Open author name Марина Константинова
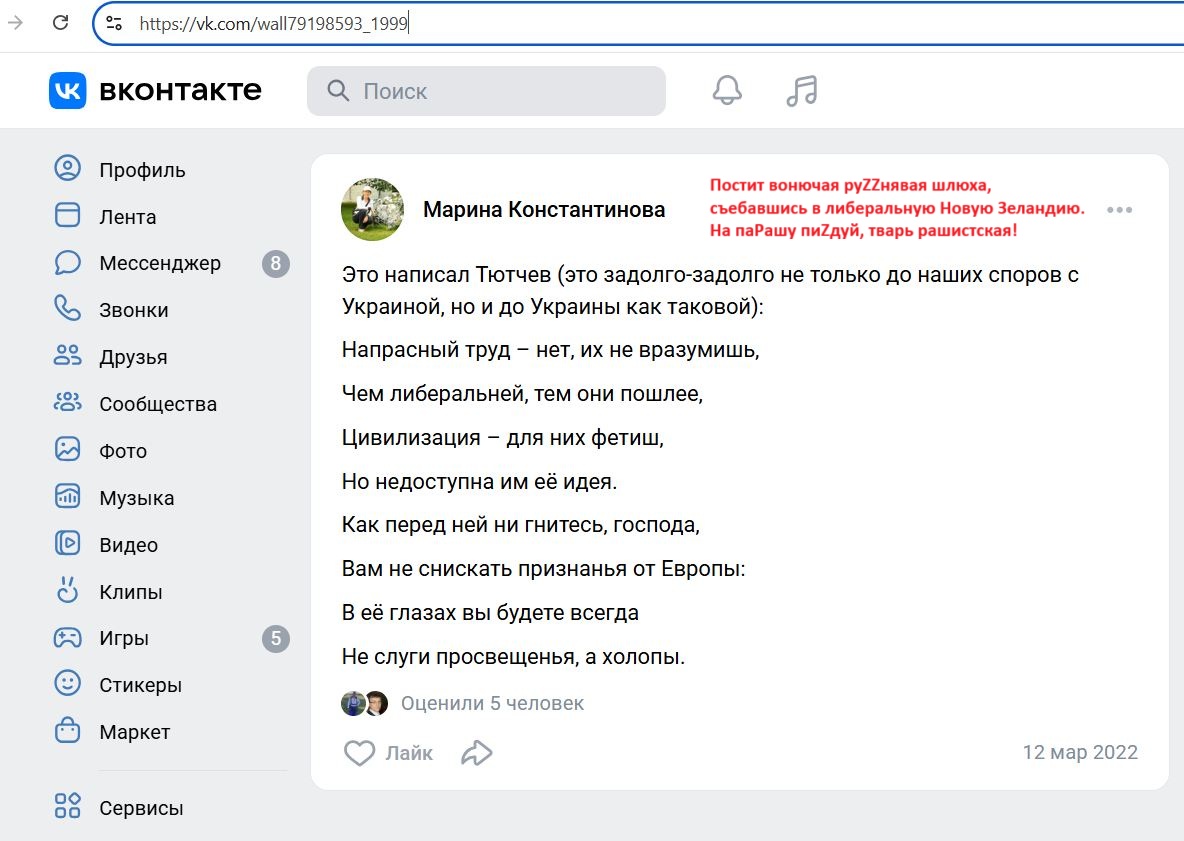This screenshot has height=841, width=1184. (x=543, y=210)
